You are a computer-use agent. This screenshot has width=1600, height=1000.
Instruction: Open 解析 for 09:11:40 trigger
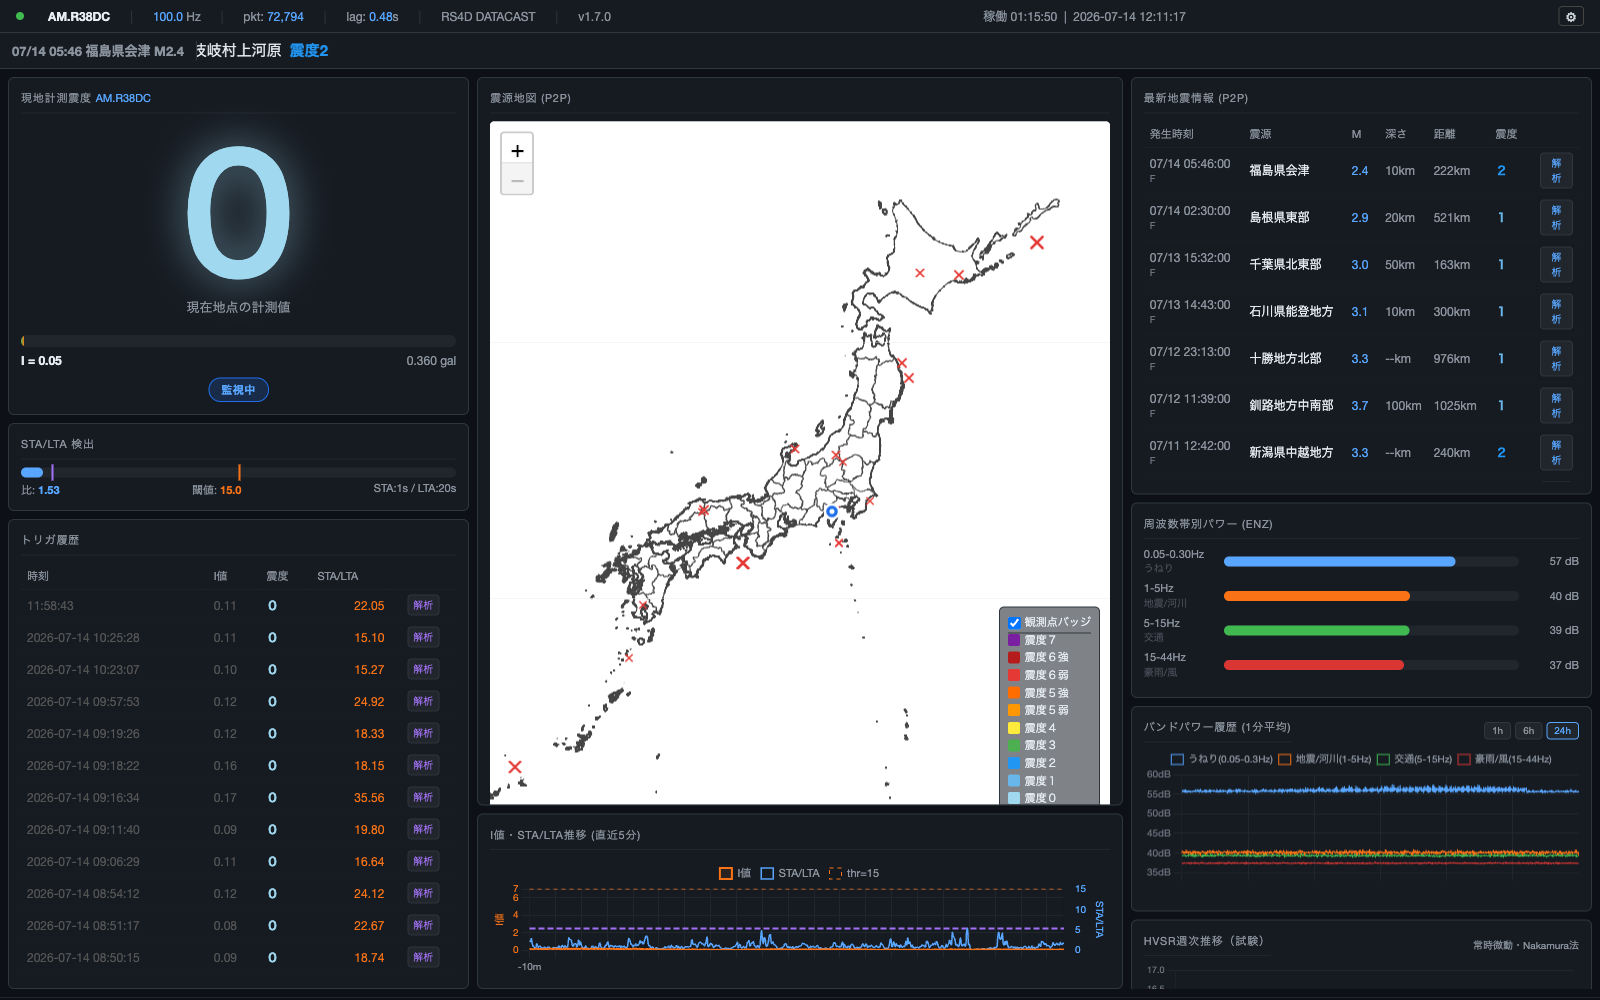(x=423, y=830)
